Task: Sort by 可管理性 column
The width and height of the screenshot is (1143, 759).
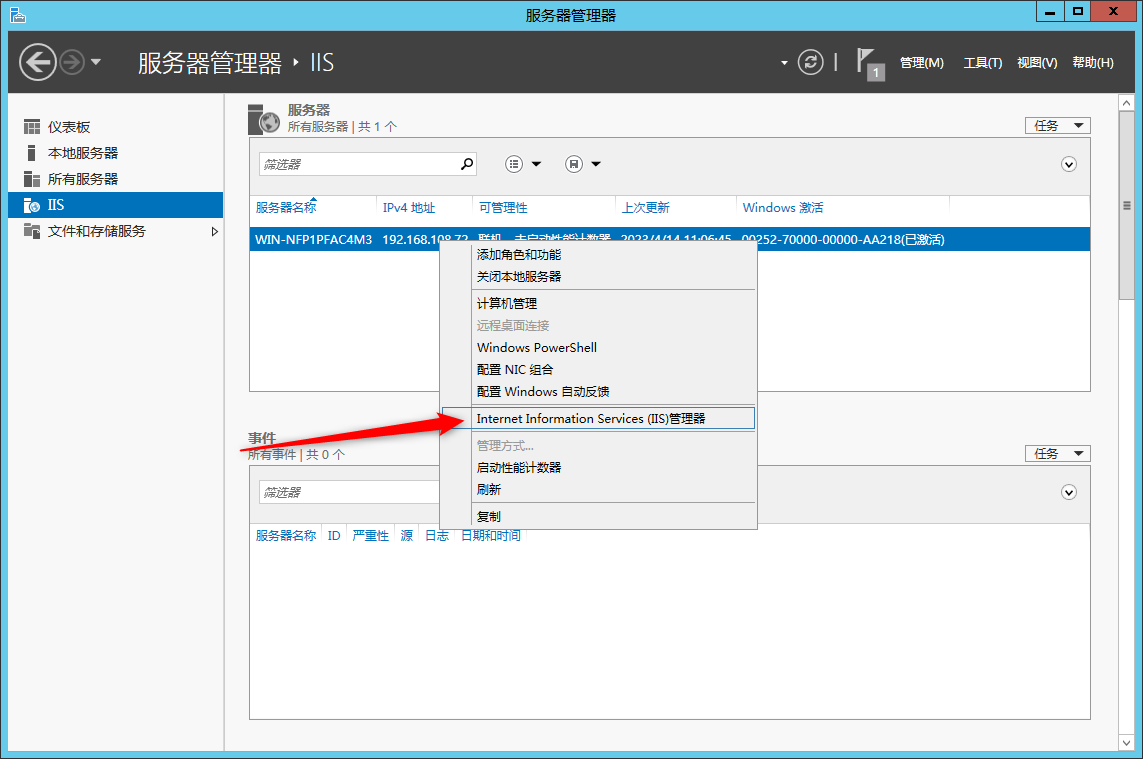Action: coord(503,208)
